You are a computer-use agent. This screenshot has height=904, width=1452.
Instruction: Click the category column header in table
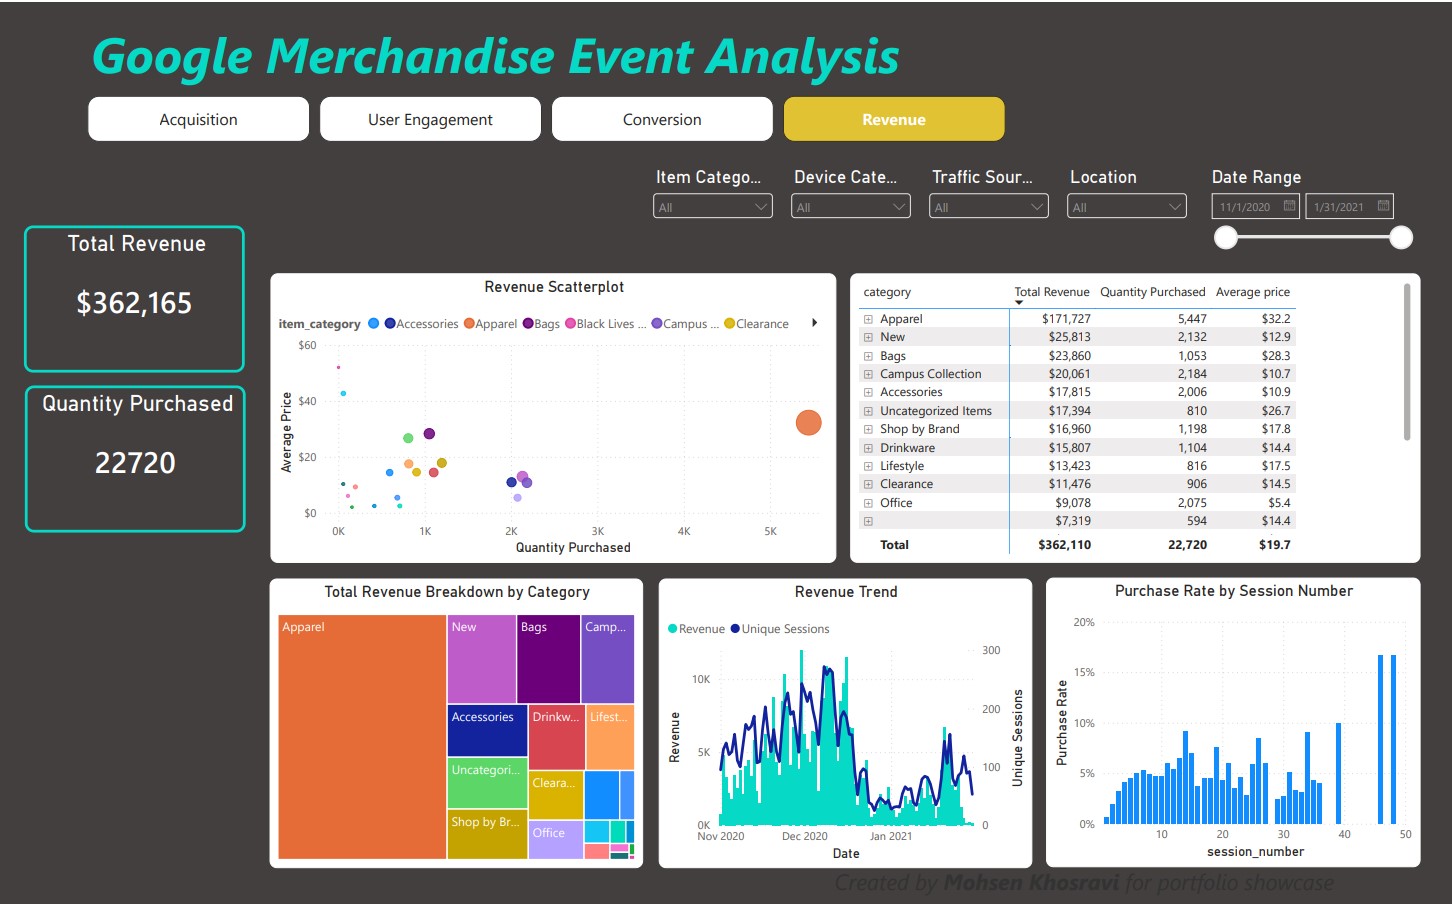click(x=887, y=292)
